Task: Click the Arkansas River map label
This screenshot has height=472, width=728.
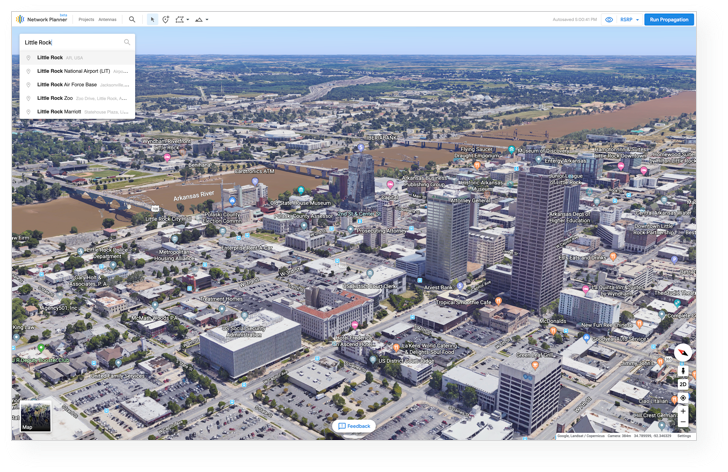Action: [x=194, y=195]
